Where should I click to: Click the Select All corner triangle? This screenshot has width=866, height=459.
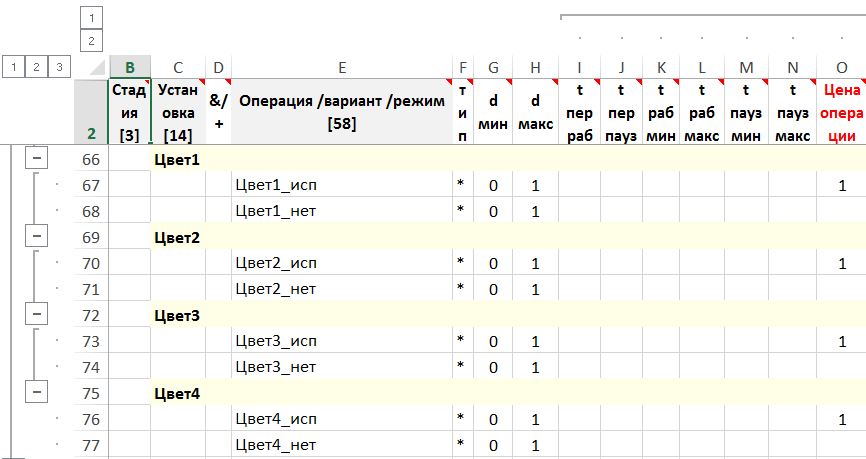95,67
